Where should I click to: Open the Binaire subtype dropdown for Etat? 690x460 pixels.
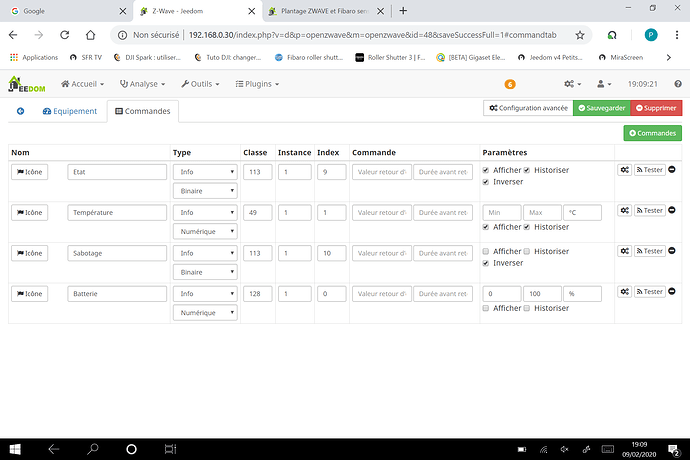point(204,190)
